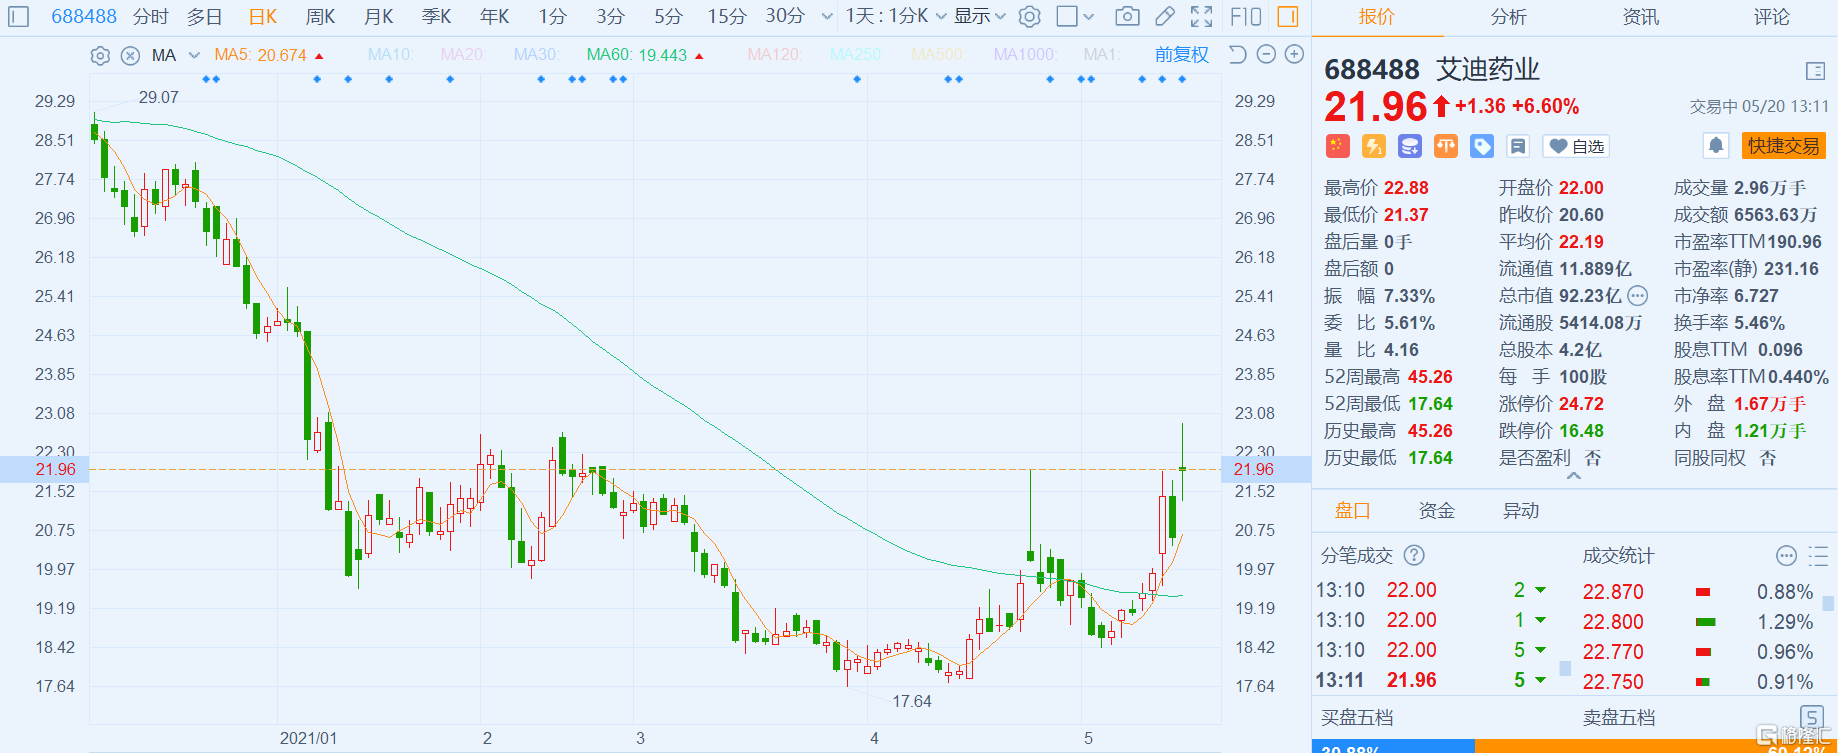
Task: Click the China flag market icon
Action: pyautogui.click(x=1338, y=146)
